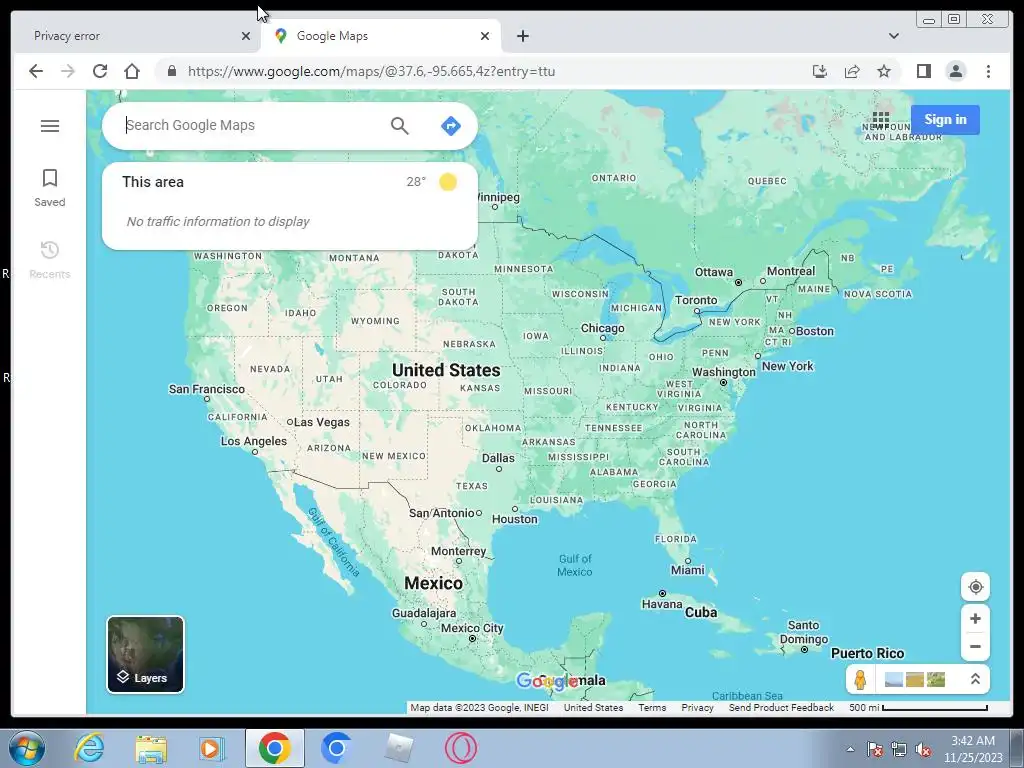Click the Havana city label
The width and height of the screenshot is (1024, 768).
point(662,603)
